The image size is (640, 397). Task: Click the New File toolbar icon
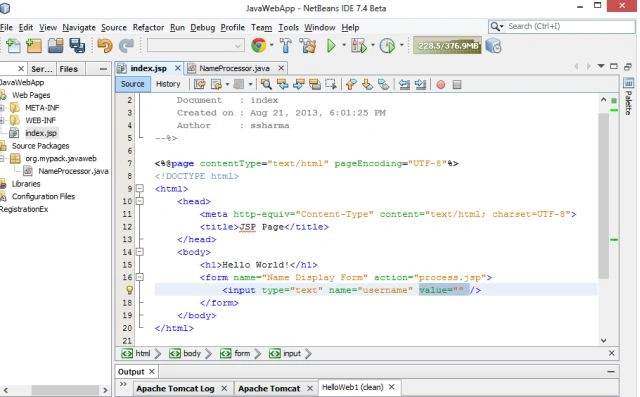pos(13,46)
